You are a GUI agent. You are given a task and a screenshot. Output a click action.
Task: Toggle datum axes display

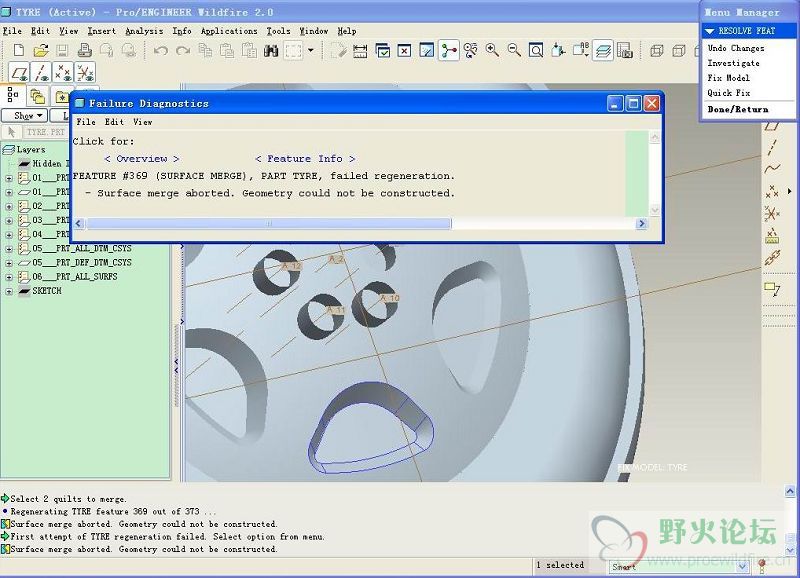pyautogui.click(x=41, y=72)
